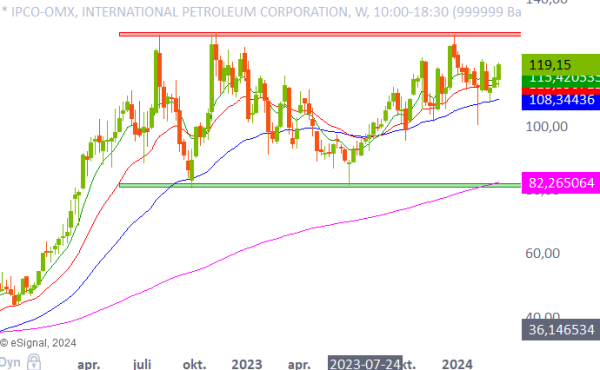Click the Dyn label at bottom left
Screen dimensions: 600x370
coord(10,362)
